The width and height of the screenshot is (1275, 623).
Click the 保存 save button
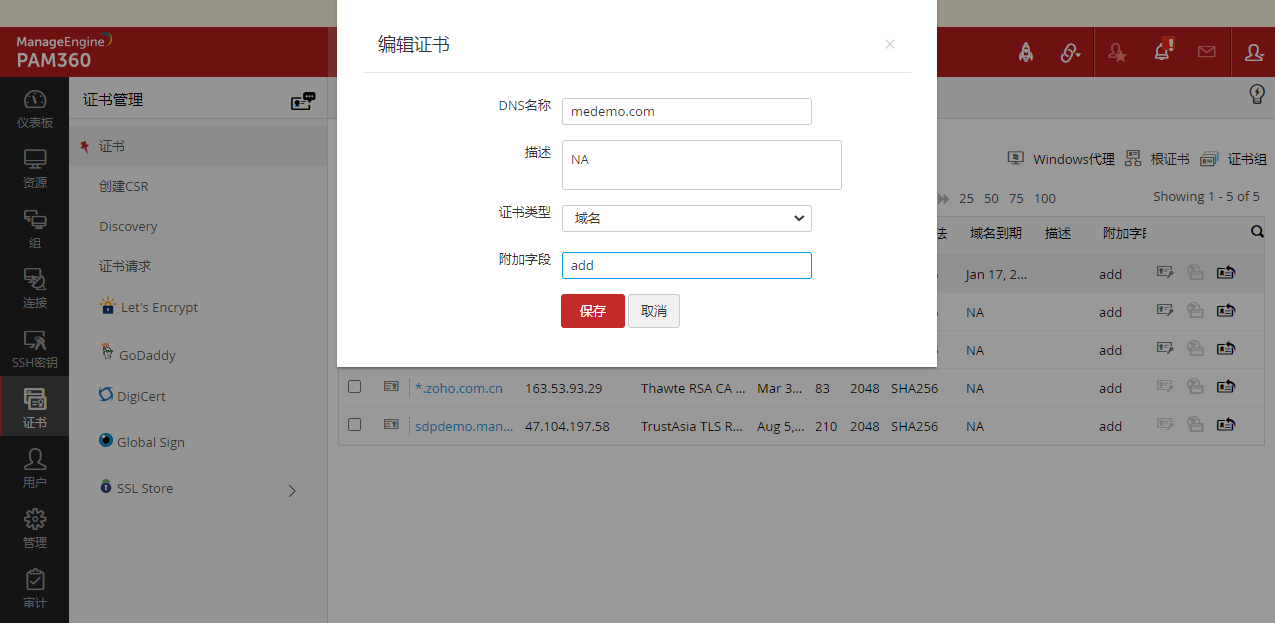coord(593,311)
